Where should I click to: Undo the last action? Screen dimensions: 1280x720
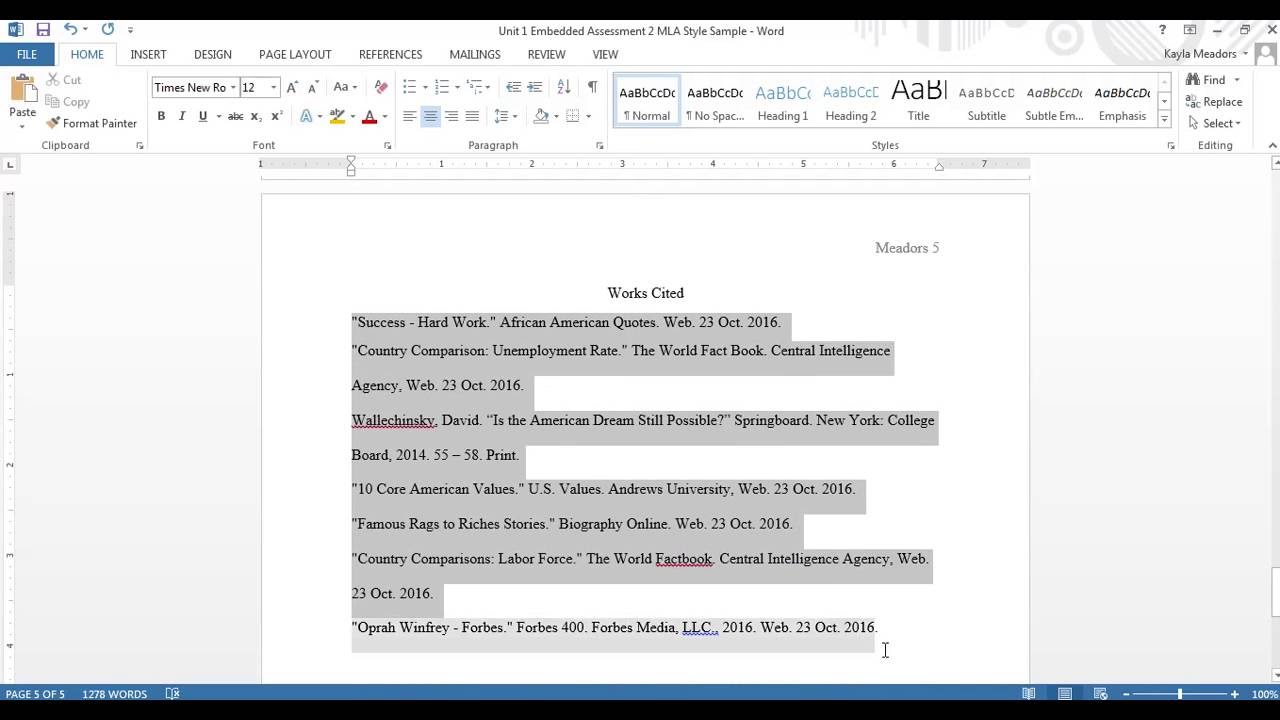(x=70, y=30)
